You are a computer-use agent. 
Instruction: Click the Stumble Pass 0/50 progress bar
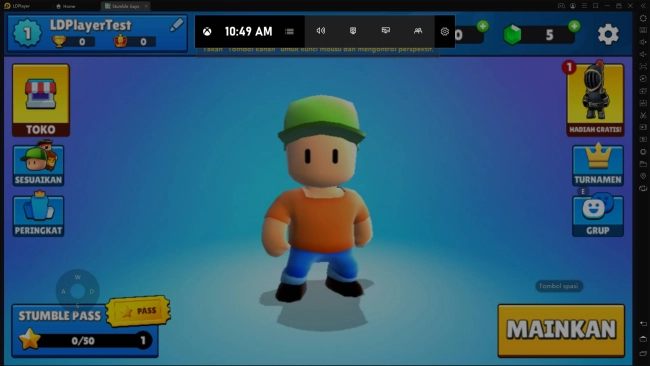(x=85, y=341)
